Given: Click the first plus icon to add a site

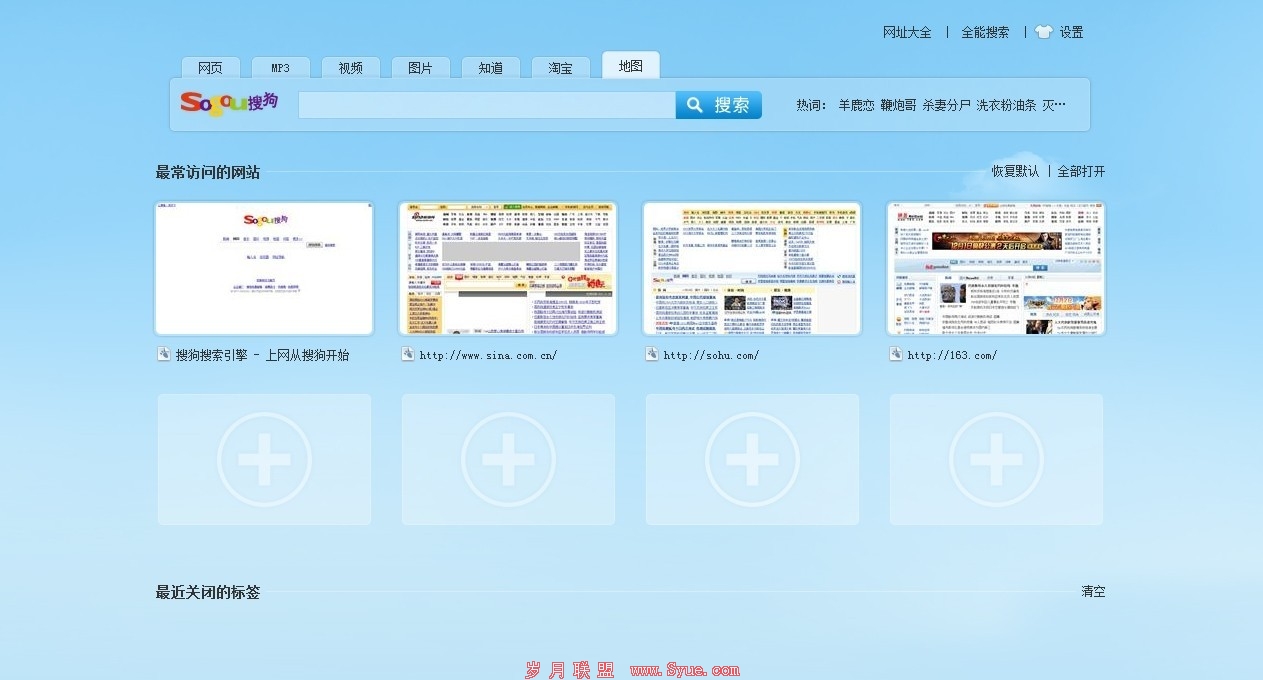Looking at the screenshot, I should point(264,459).
